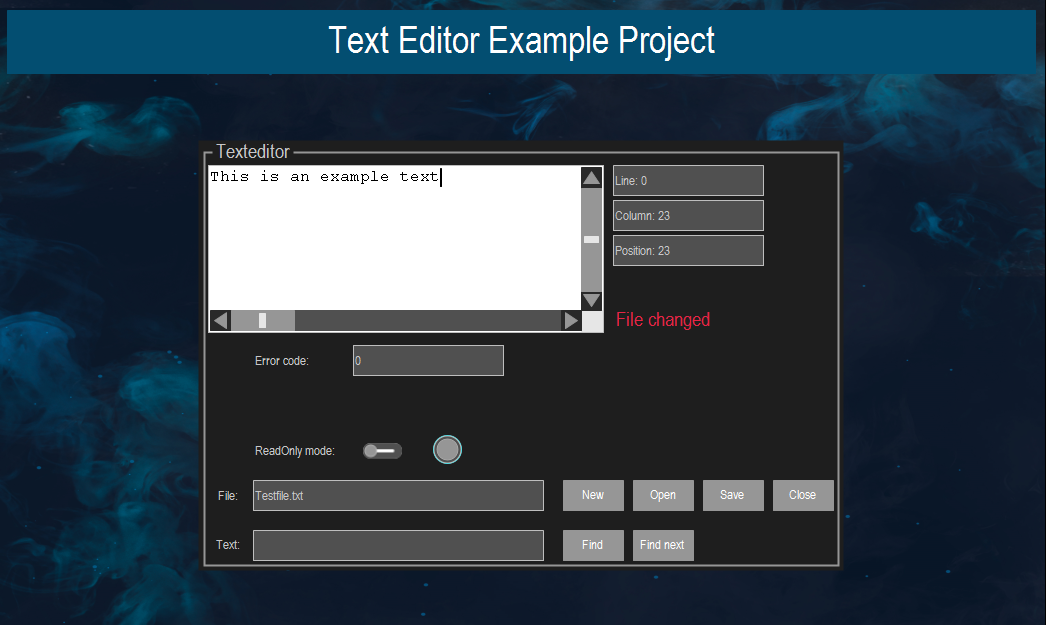Click the horizontal scrollbar right arrow

[x=571, y=320]
